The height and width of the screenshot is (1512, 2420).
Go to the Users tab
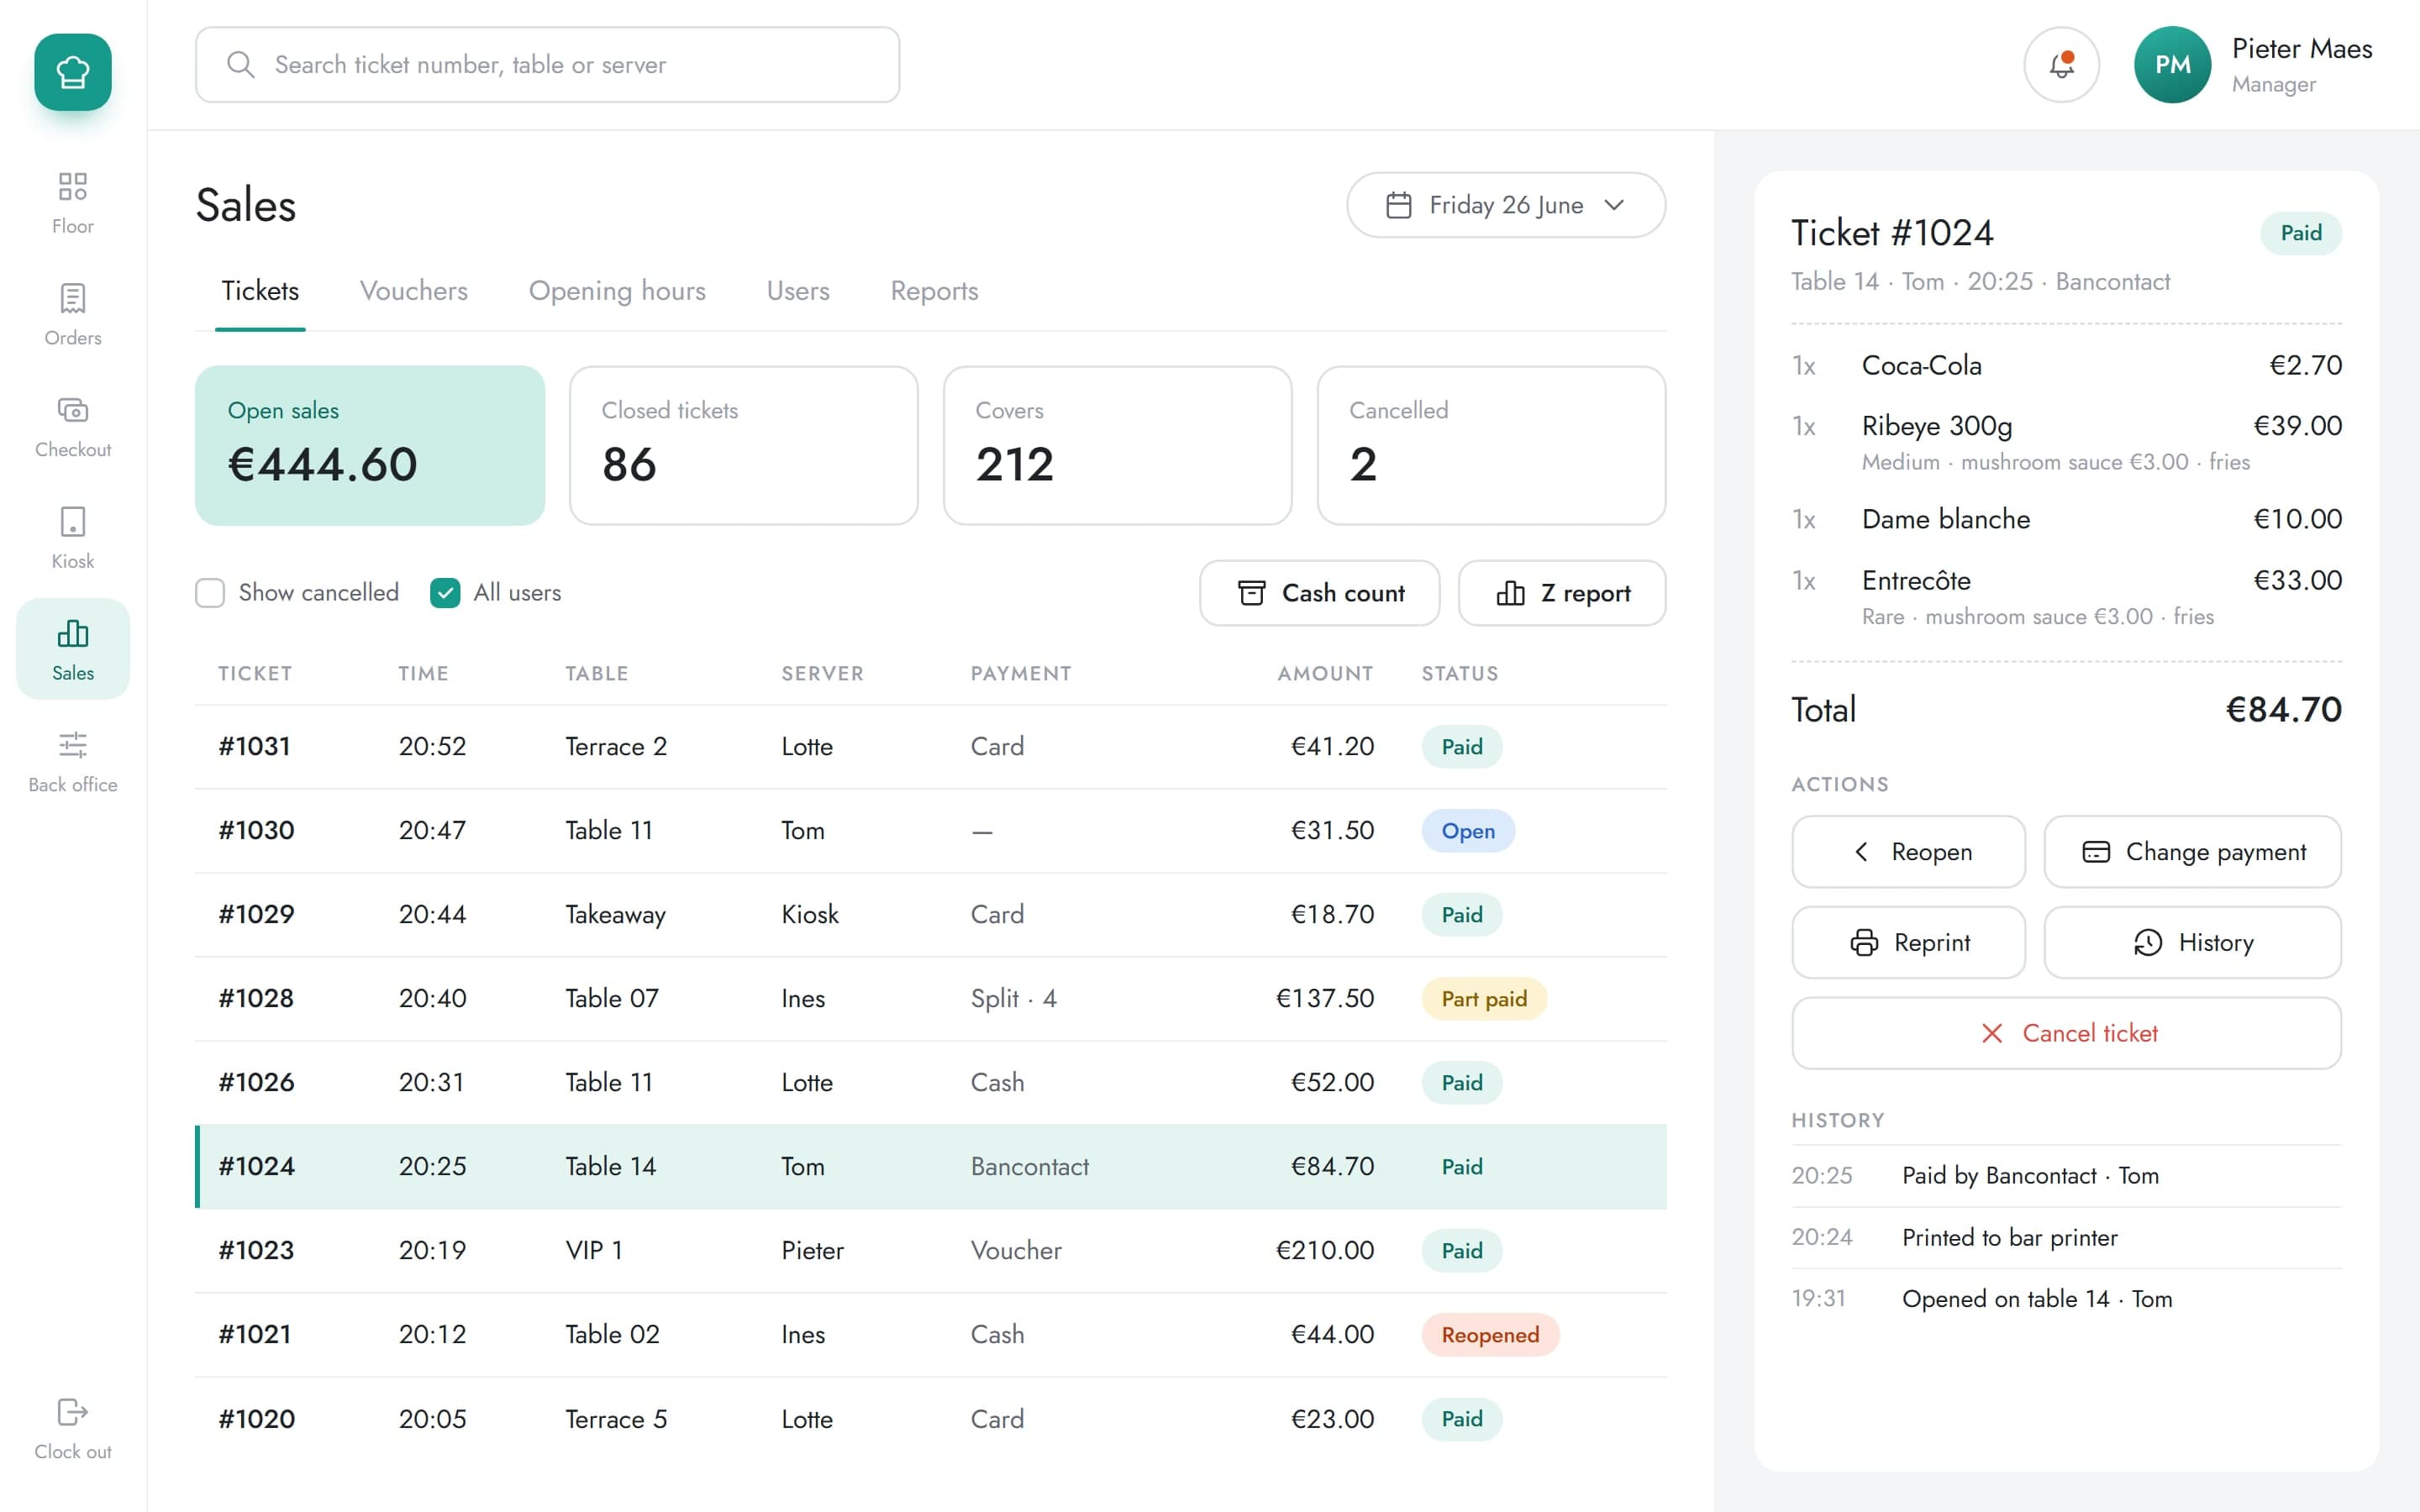point(798,291)
